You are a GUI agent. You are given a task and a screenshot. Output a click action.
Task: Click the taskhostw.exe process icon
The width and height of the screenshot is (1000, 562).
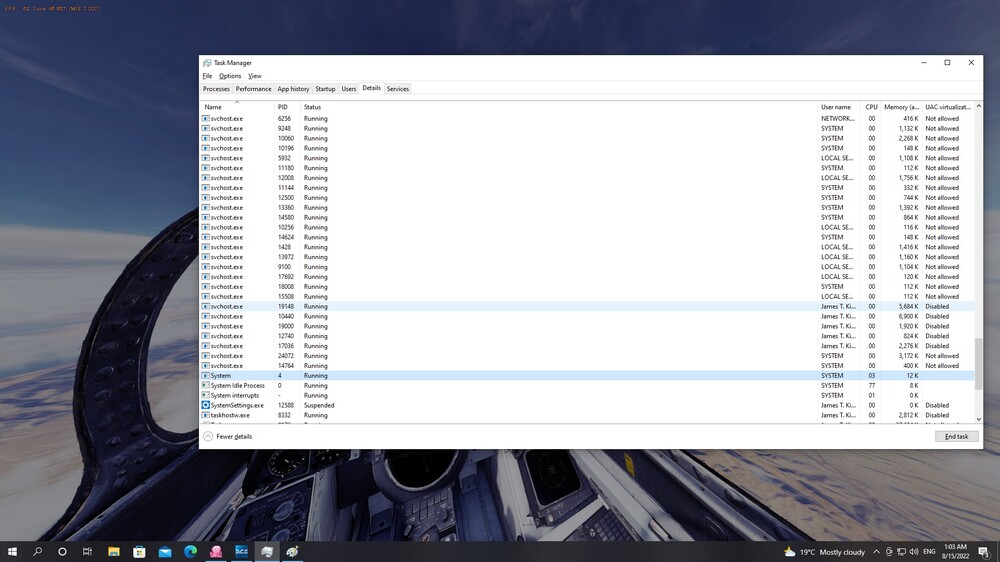click(205, 415)
